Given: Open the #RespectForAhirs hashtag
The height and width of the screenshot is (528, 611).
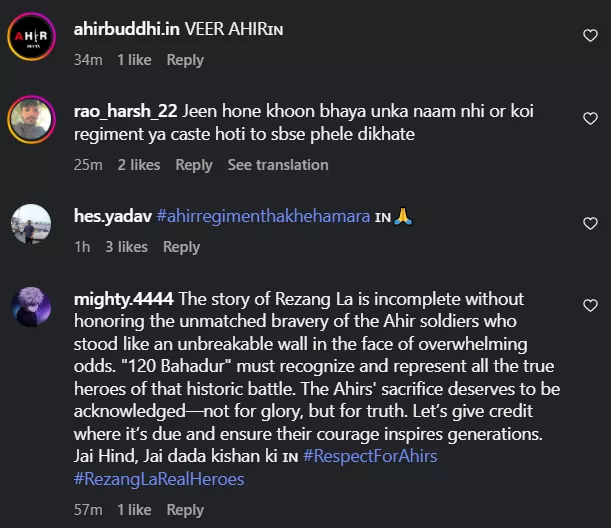Looking at the screenshot, I should point(371,457).
